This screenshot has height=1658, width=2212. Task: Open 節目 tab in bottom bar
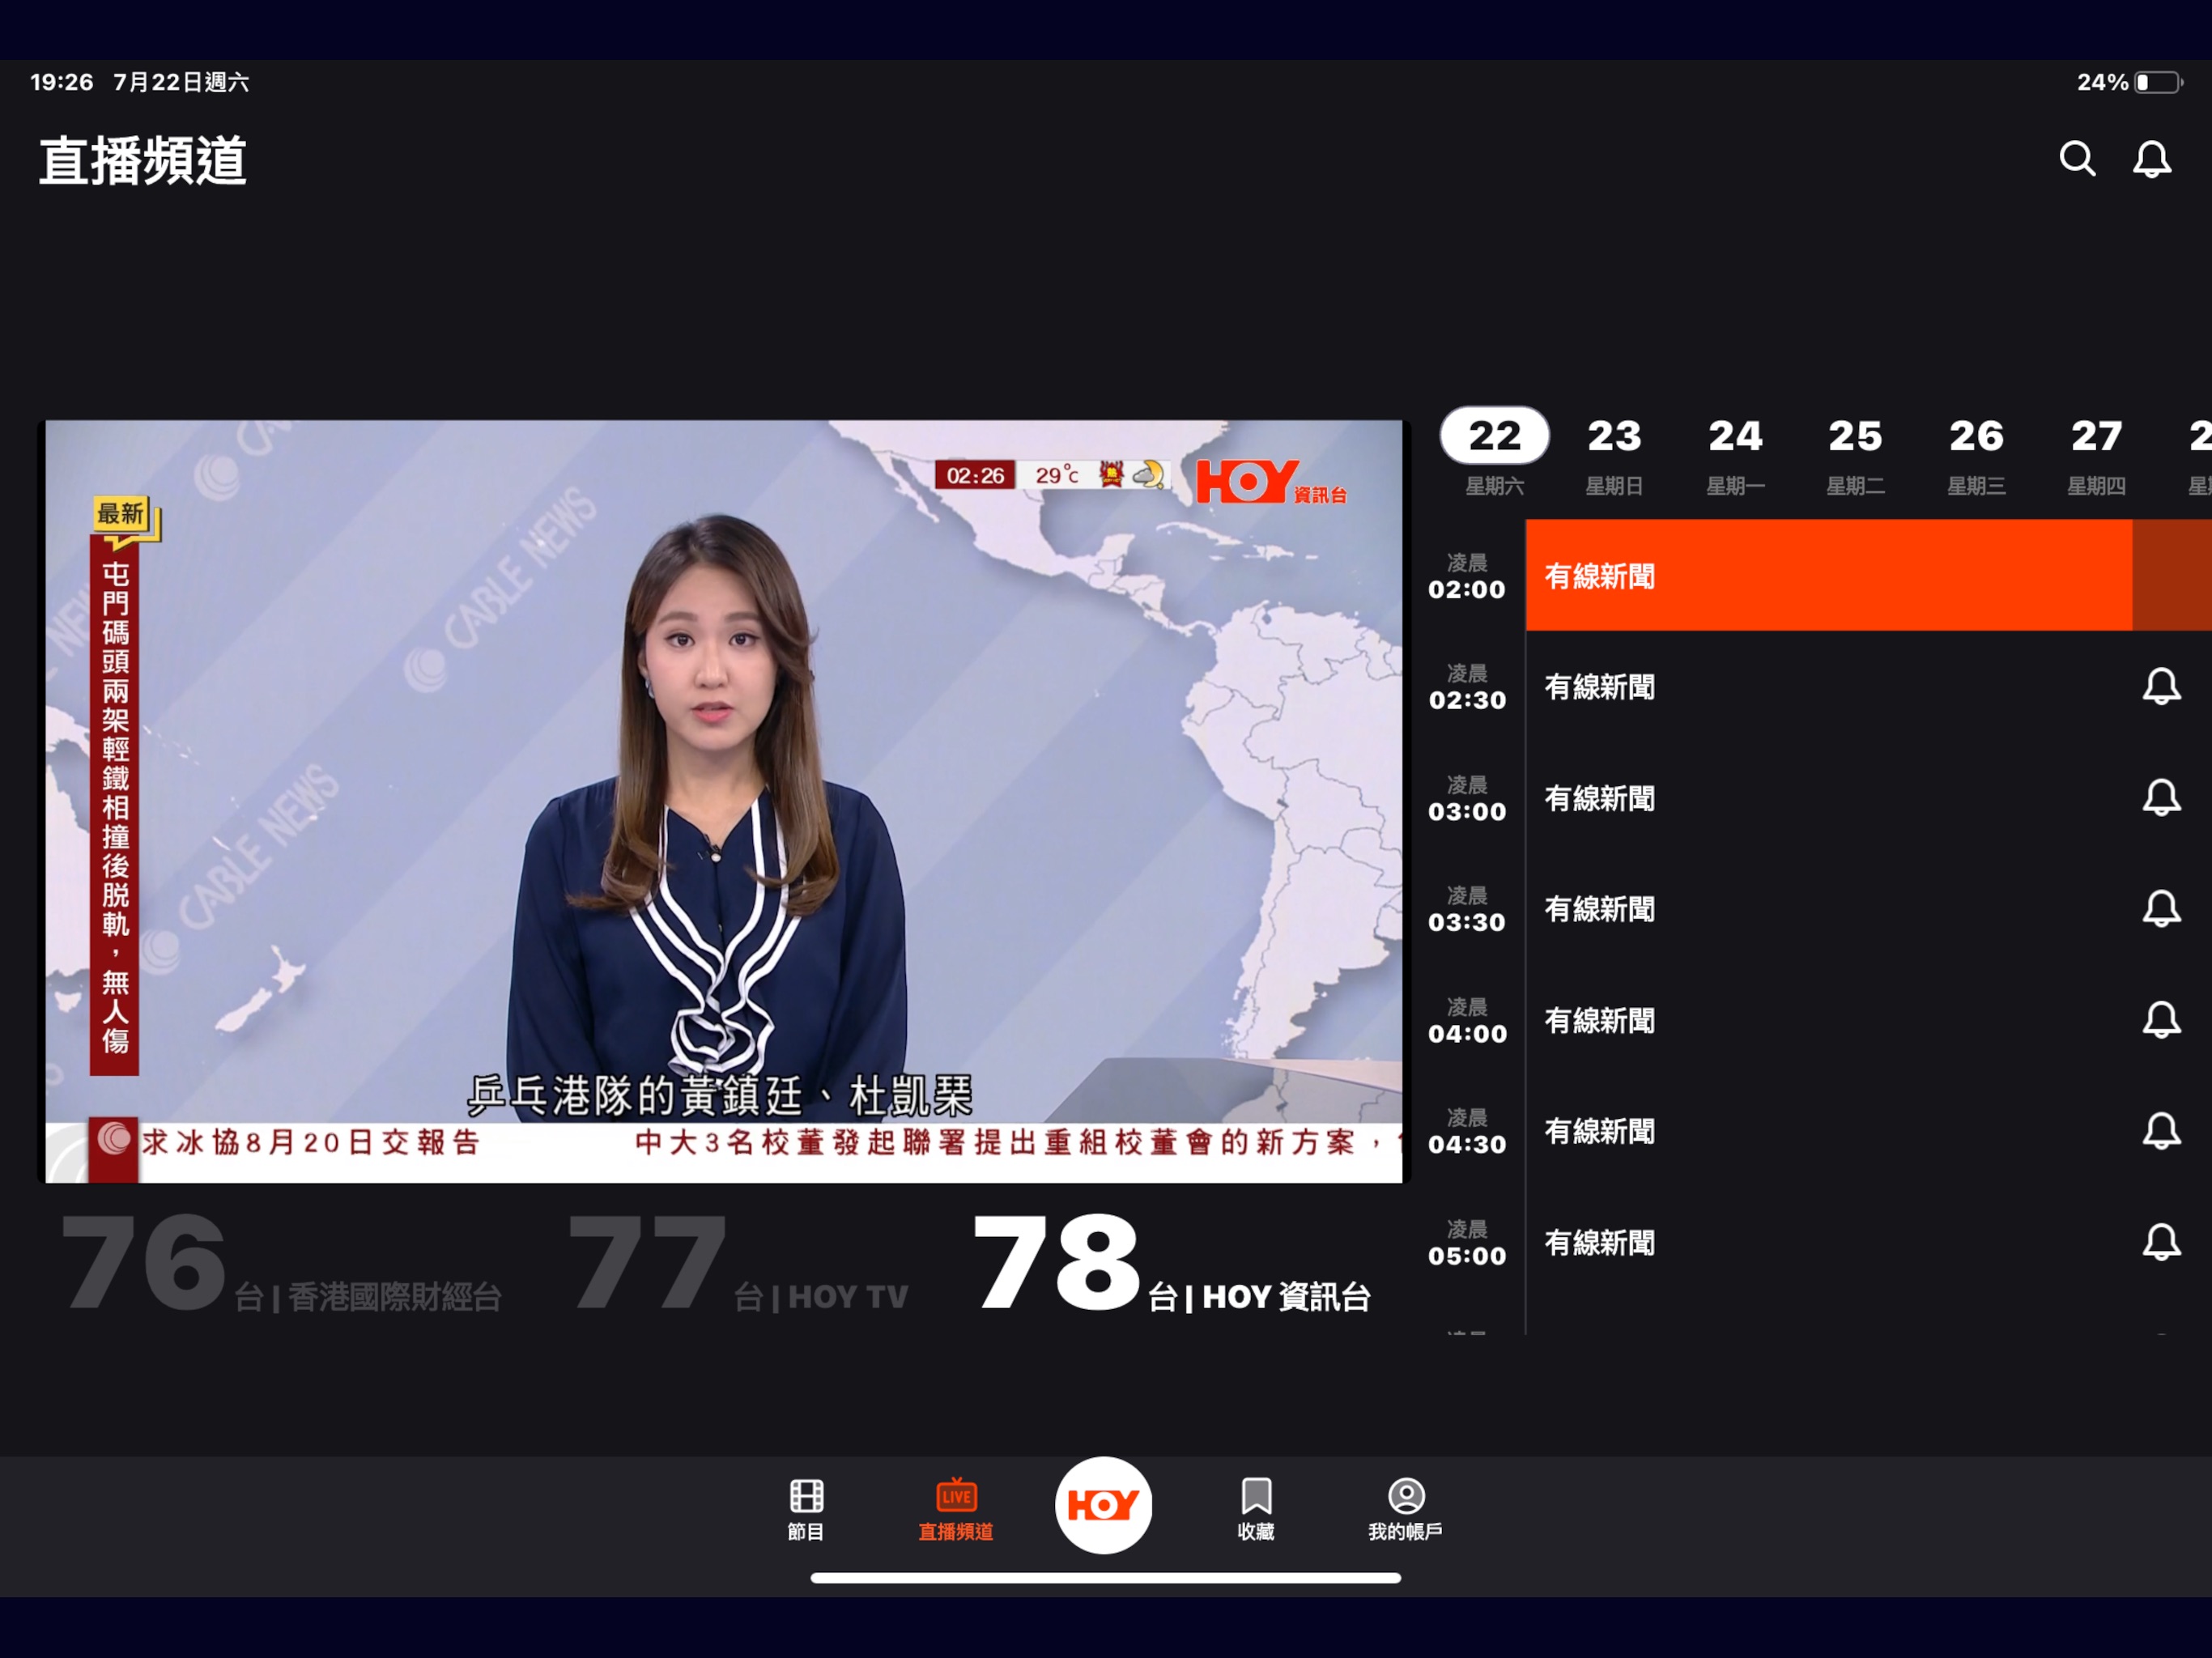point(806,1509)
